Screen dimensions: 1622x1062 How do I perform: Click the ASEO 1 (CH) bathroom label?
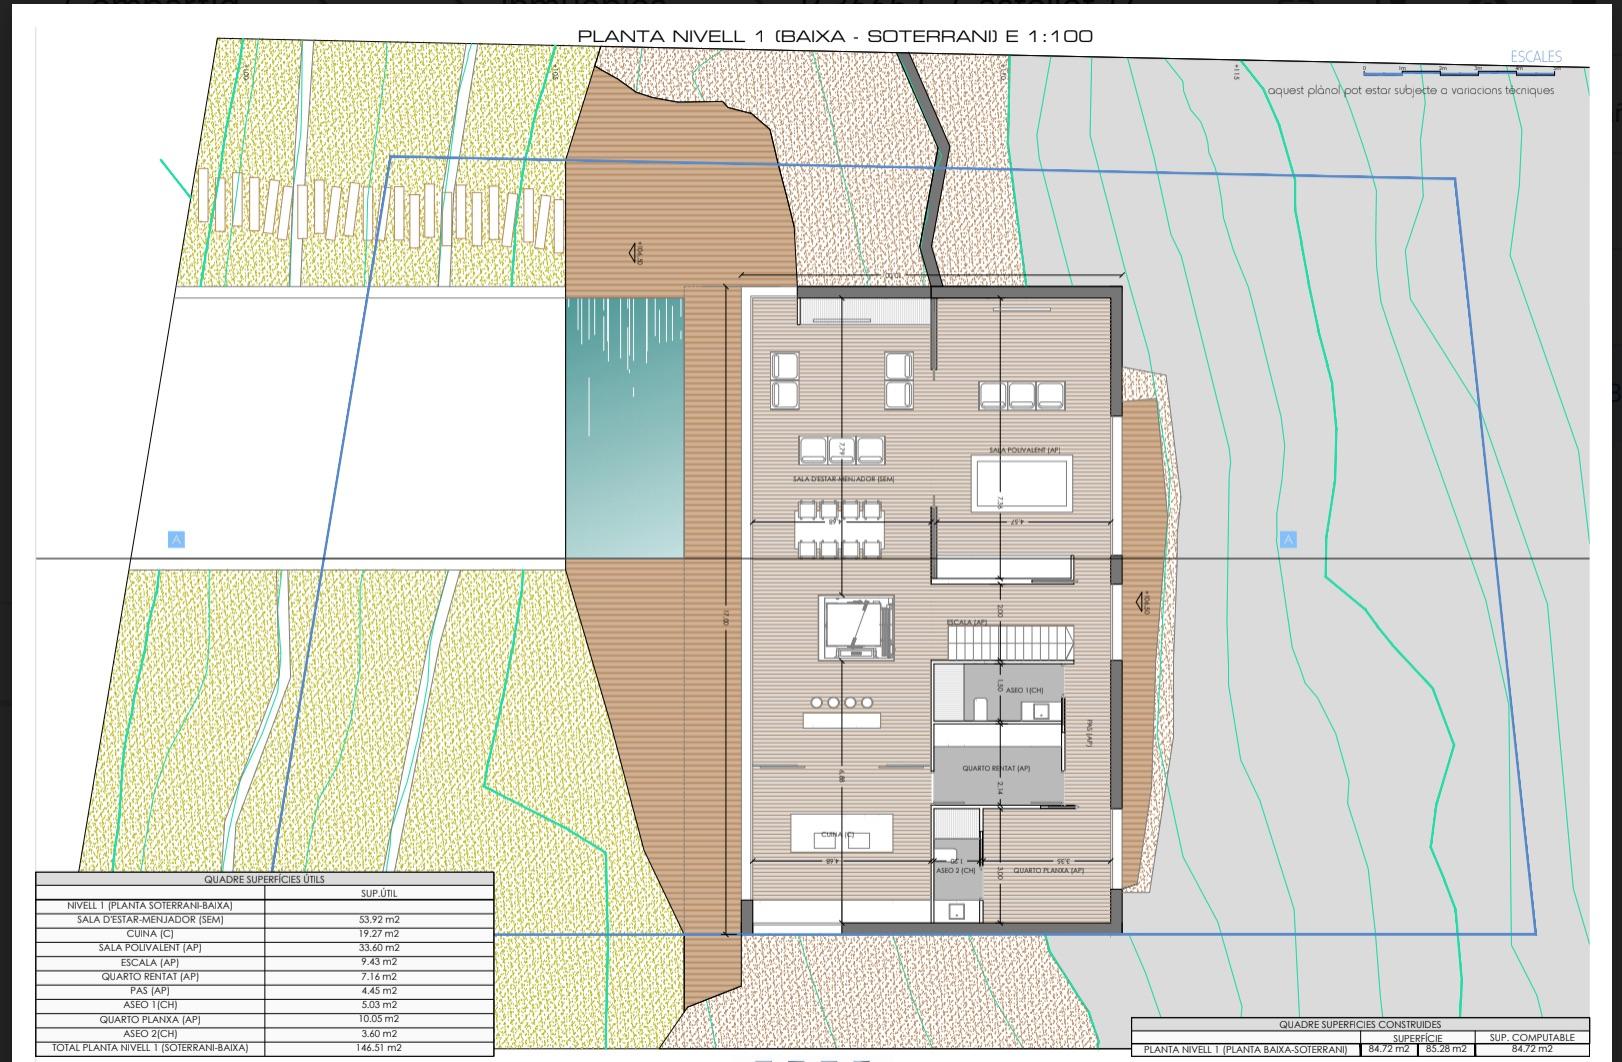1023,690
